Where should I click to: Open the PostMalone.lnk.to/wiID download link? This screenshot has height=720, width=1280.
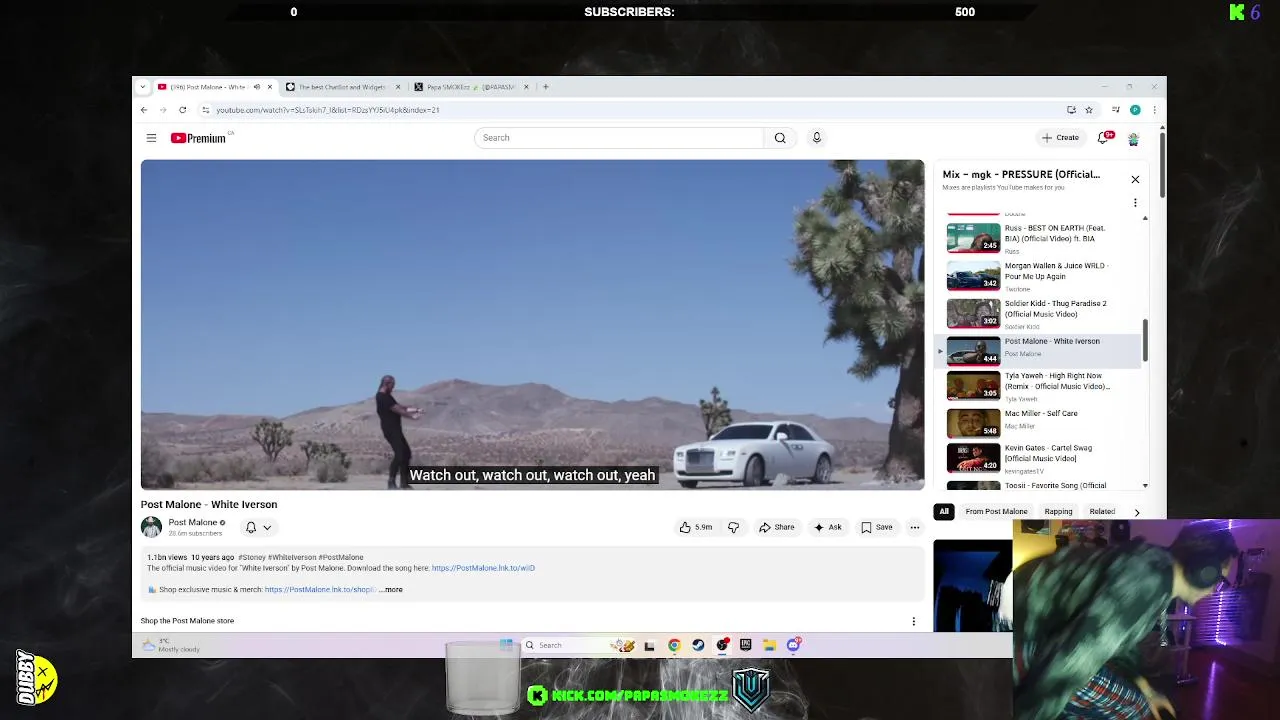click(x=483, y=568)
